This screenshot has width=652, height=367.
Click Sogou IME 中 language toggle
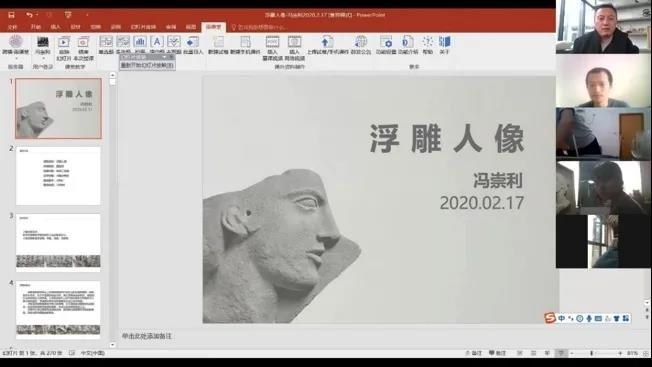click(x=562, y=318)
